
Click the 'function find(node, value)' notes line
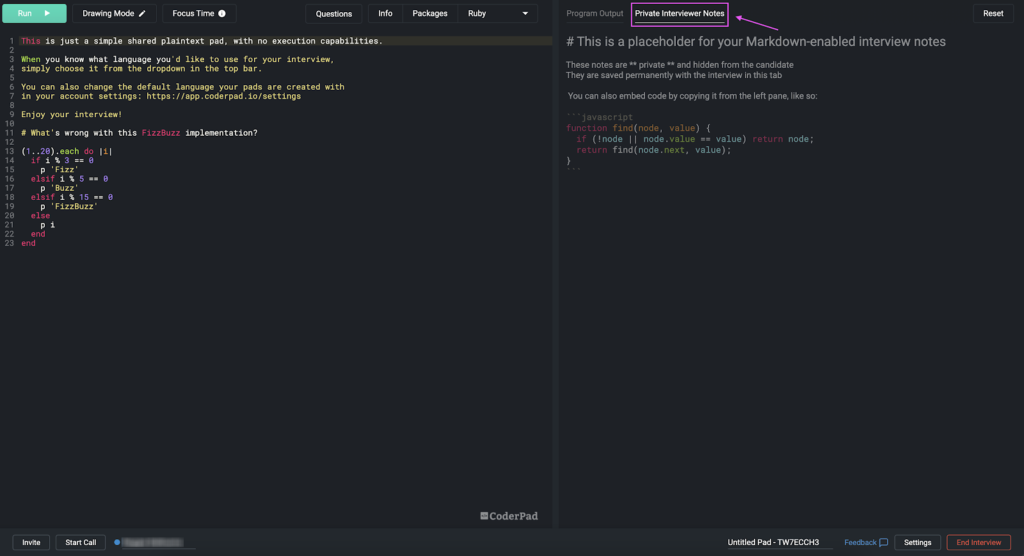pyautogui.click(x=638, y=128)
